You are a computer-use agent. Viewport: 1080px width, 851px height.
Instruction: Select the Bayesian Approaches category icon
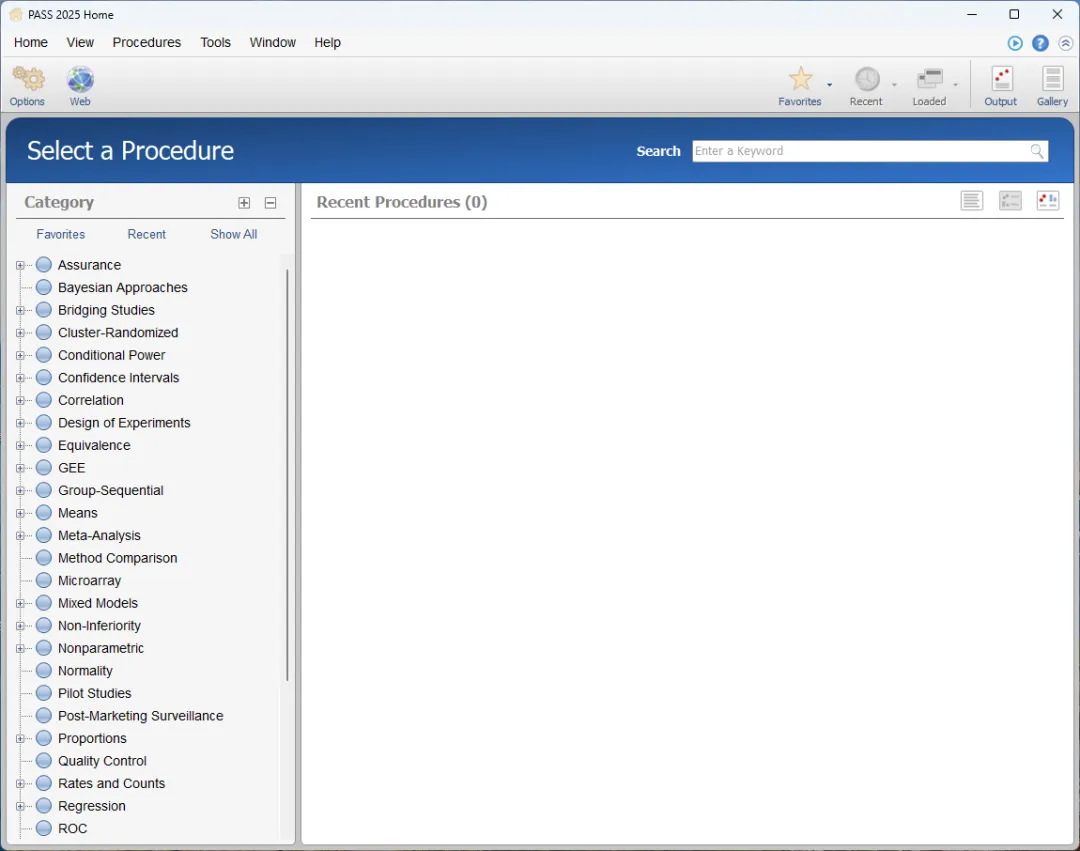[44, 287]
